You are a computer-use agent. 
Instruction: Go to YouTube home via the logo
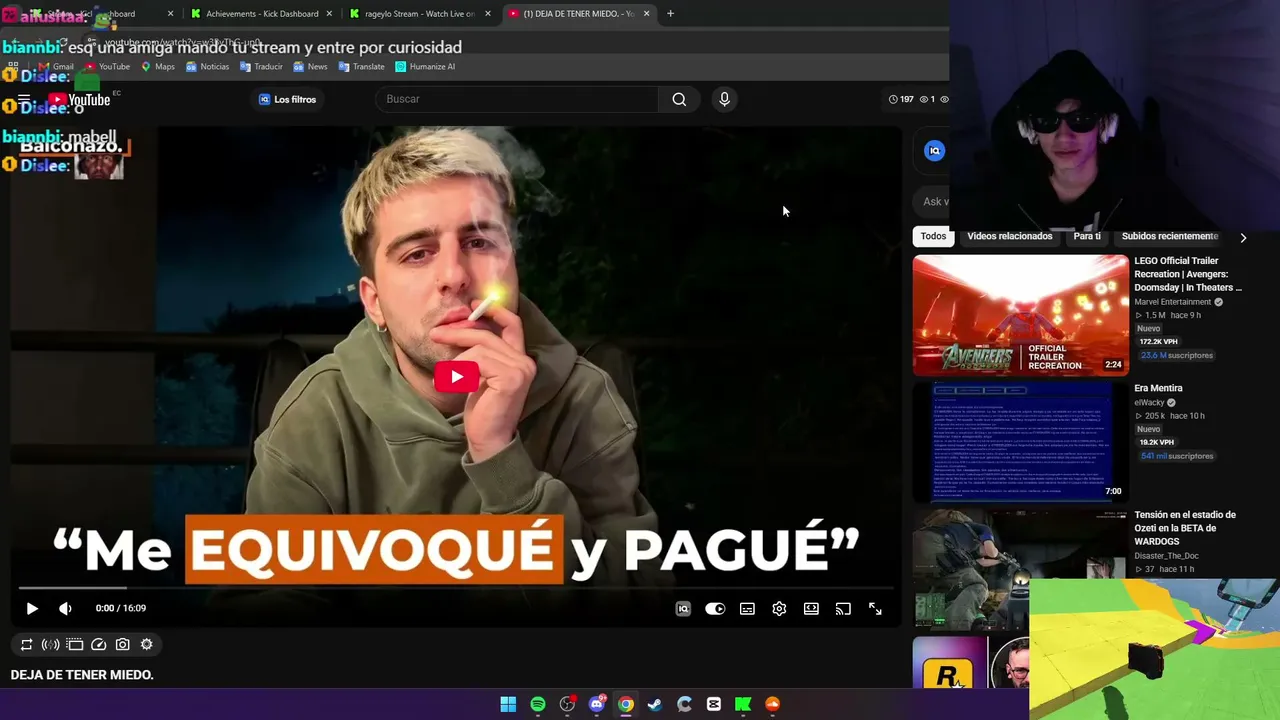point(79,99)
